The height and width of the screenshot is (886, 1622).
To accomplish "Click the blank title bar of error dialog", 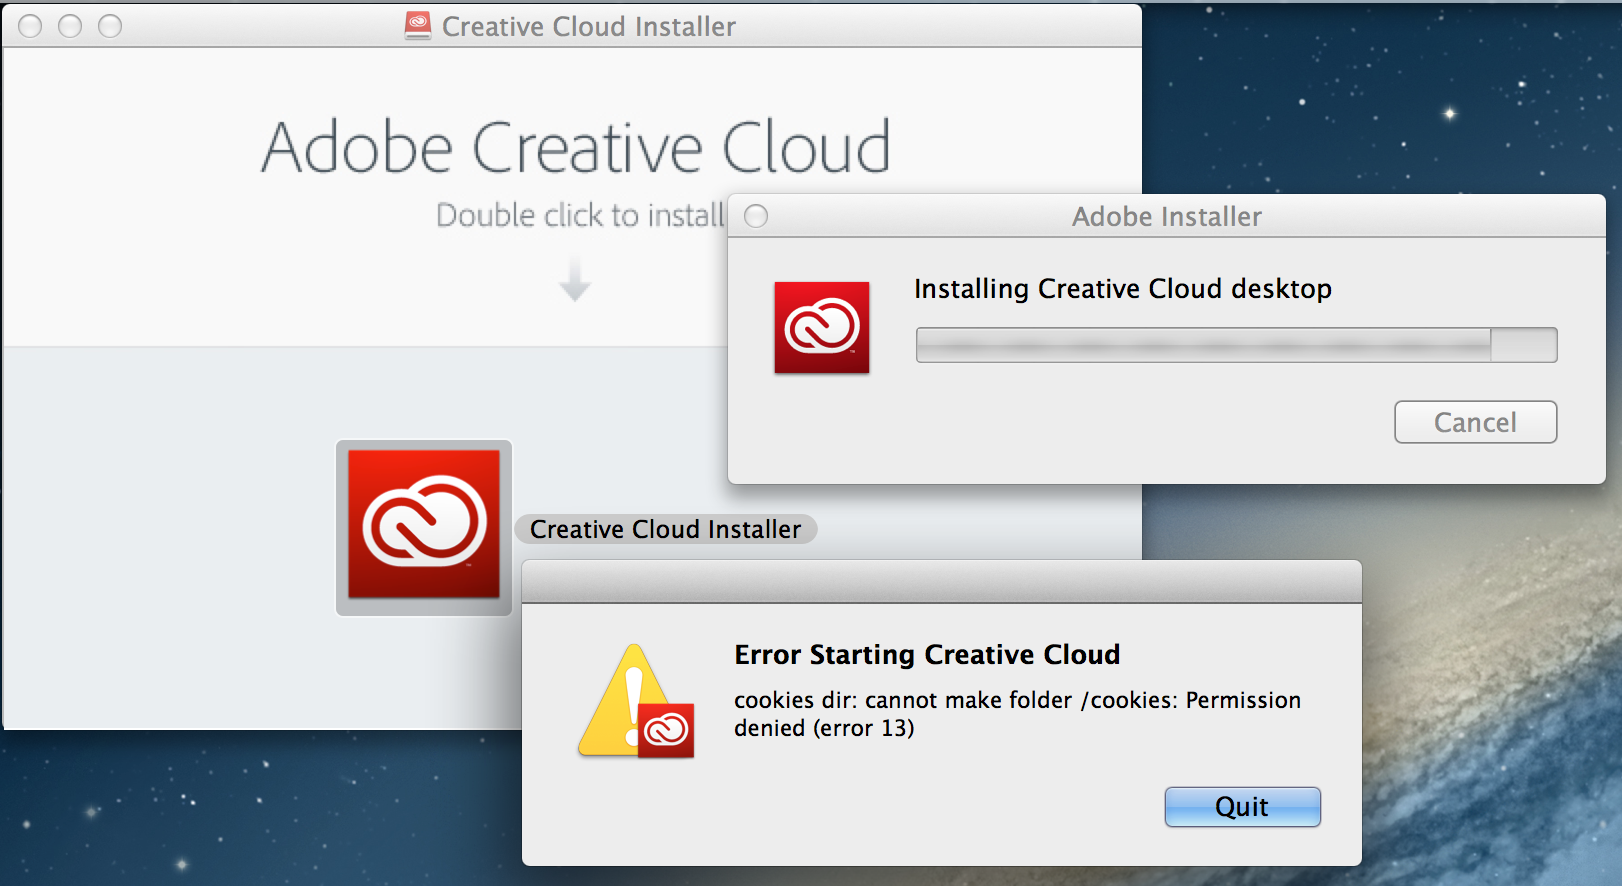I will click(942, 582).
